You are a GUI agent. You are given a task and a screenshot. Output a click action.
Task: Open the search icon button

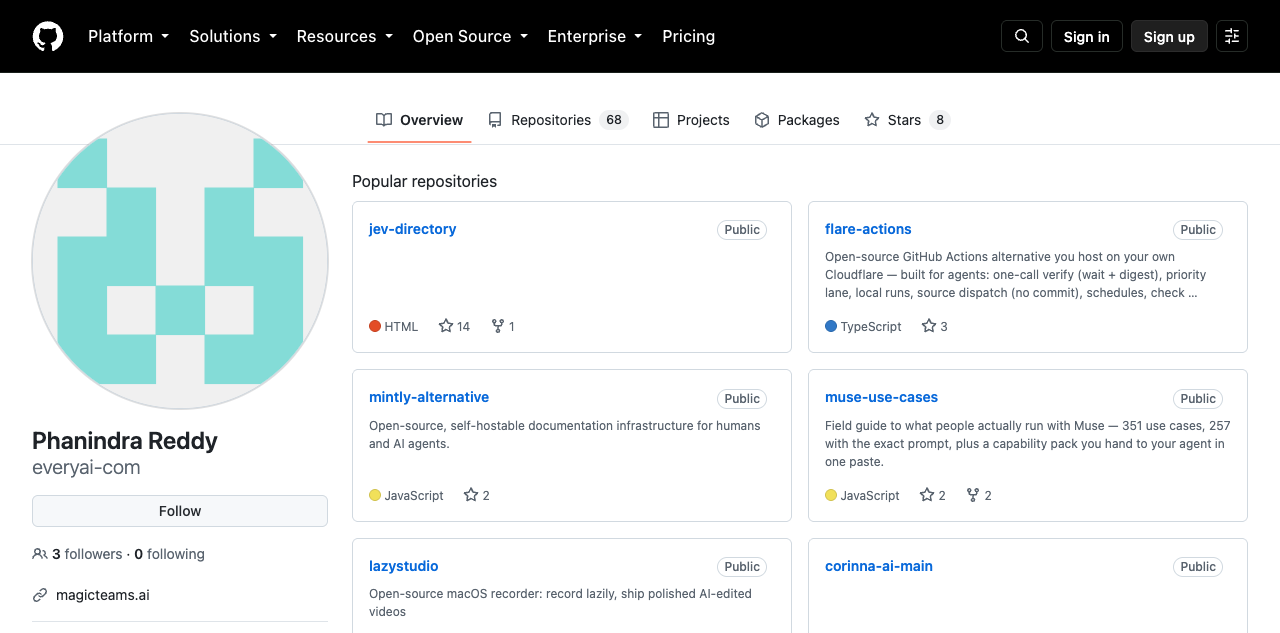[x=1022, y=36]
